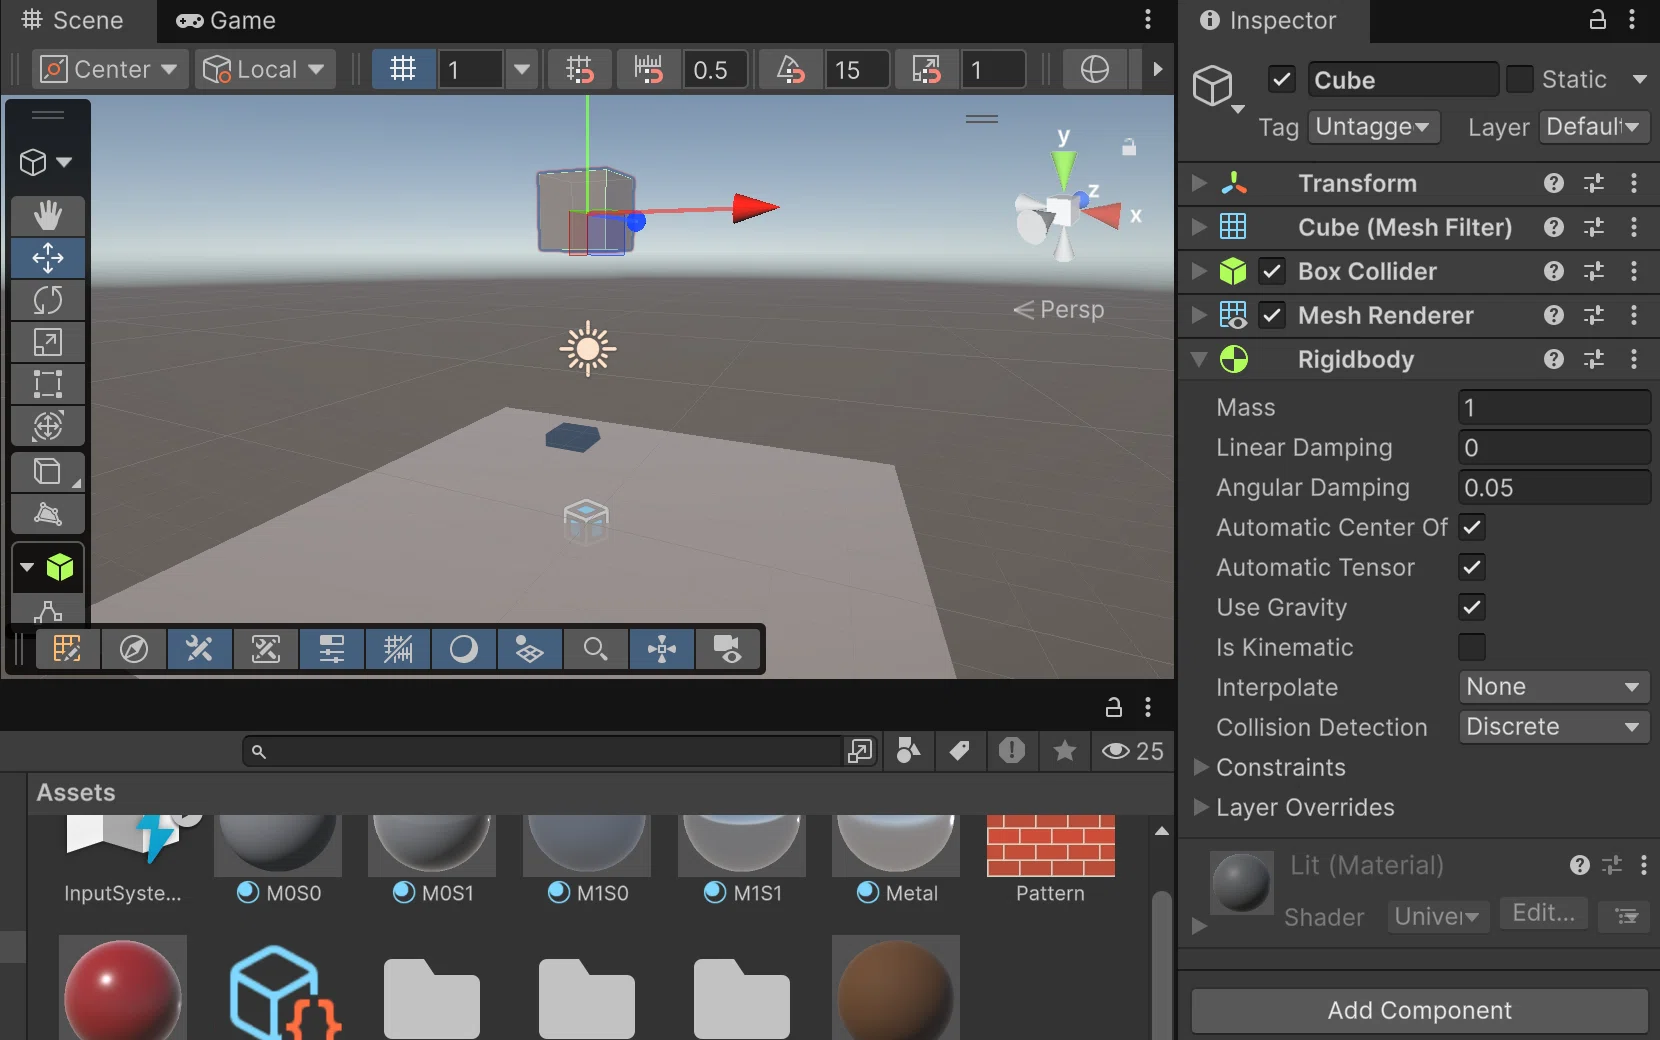Expand the Constraints section
Image resolution: width=1660 pixels, height=1040 pixels.
1201,767
